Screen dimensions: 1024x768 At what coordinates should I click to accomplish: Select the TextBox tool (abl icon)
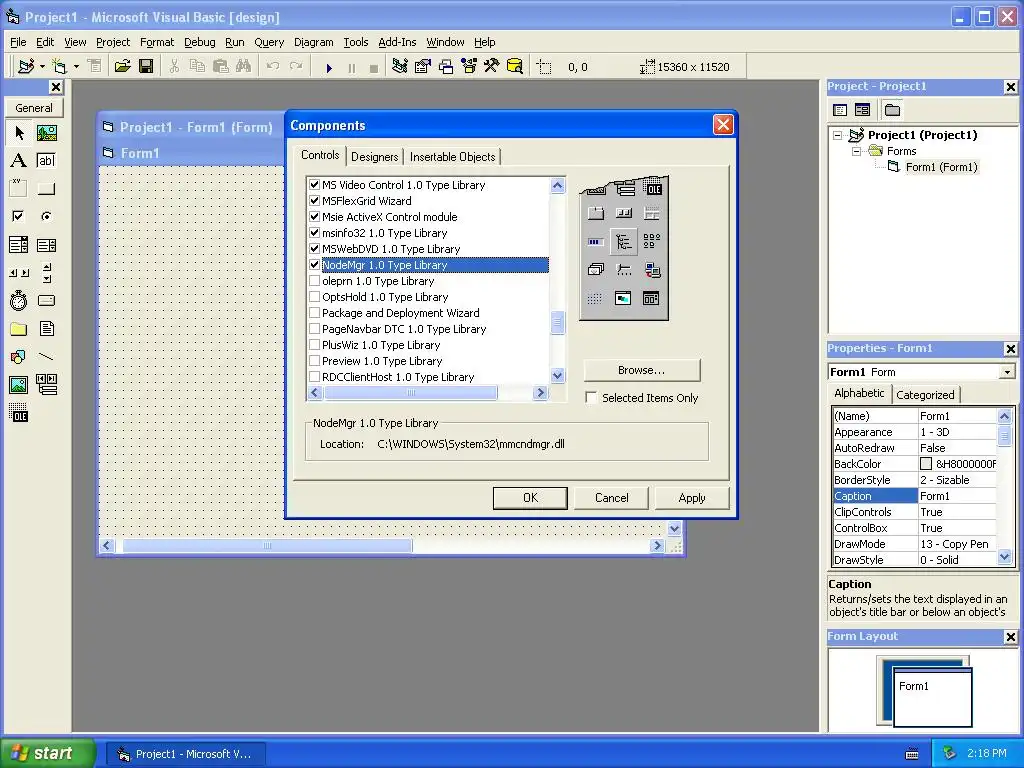click(46, 161)
